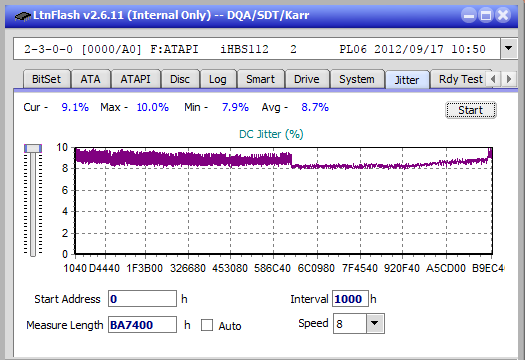This screenshot has width=525, height=360.
Task: Enable the Auto checkbox
Action: pos(207,325)
